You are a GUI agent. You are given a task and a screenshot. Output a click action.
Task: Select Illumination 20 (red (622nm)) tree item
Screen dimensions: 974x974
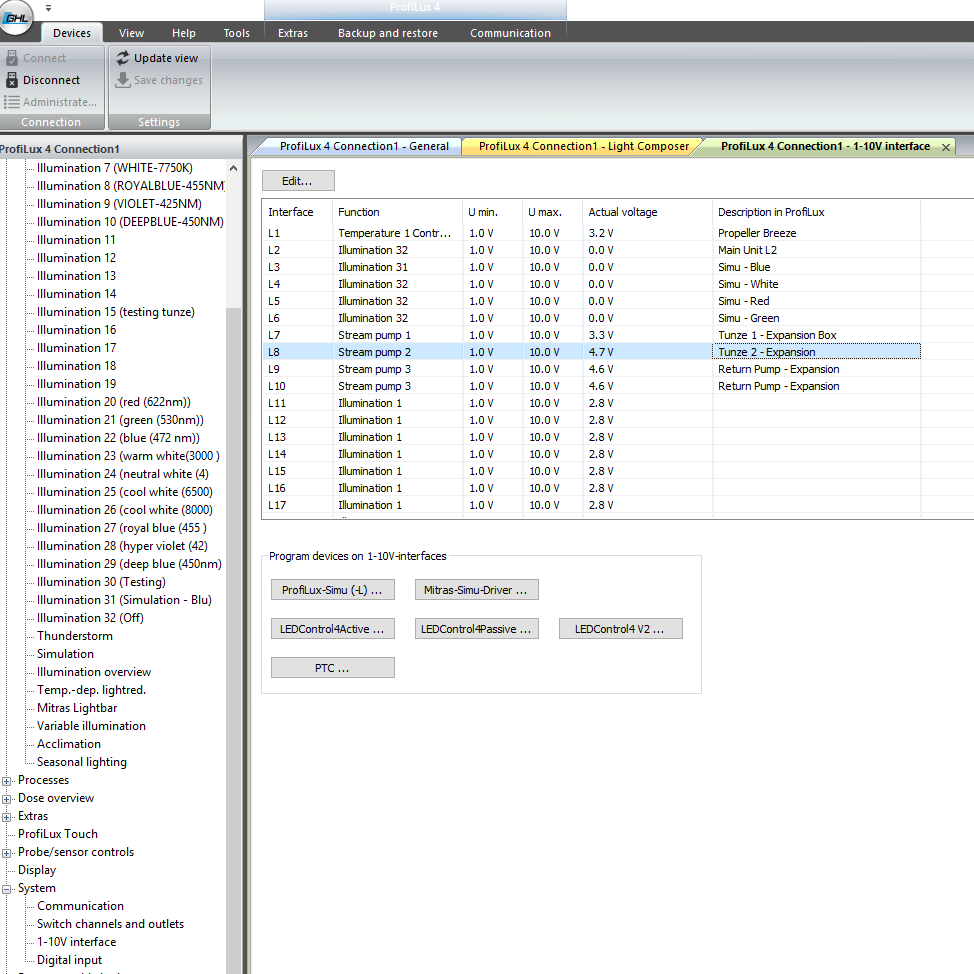114,402
